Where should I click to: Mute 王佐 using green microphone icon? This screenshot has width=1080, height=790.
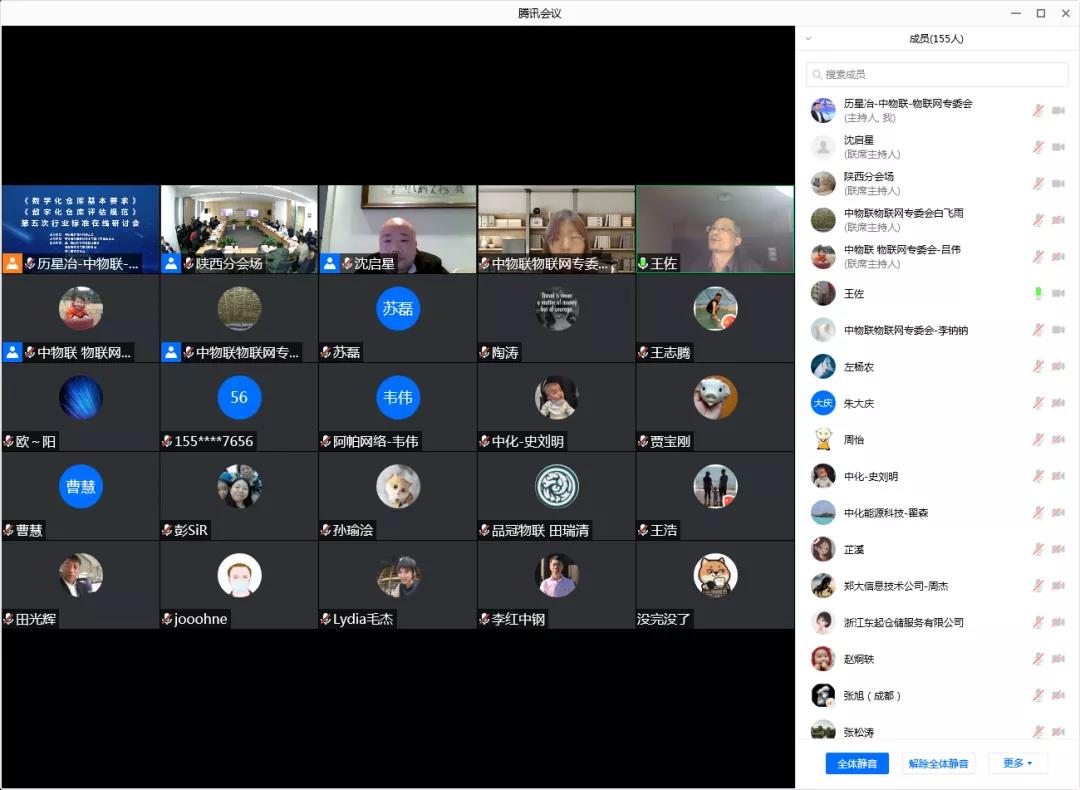point(1038,293)
